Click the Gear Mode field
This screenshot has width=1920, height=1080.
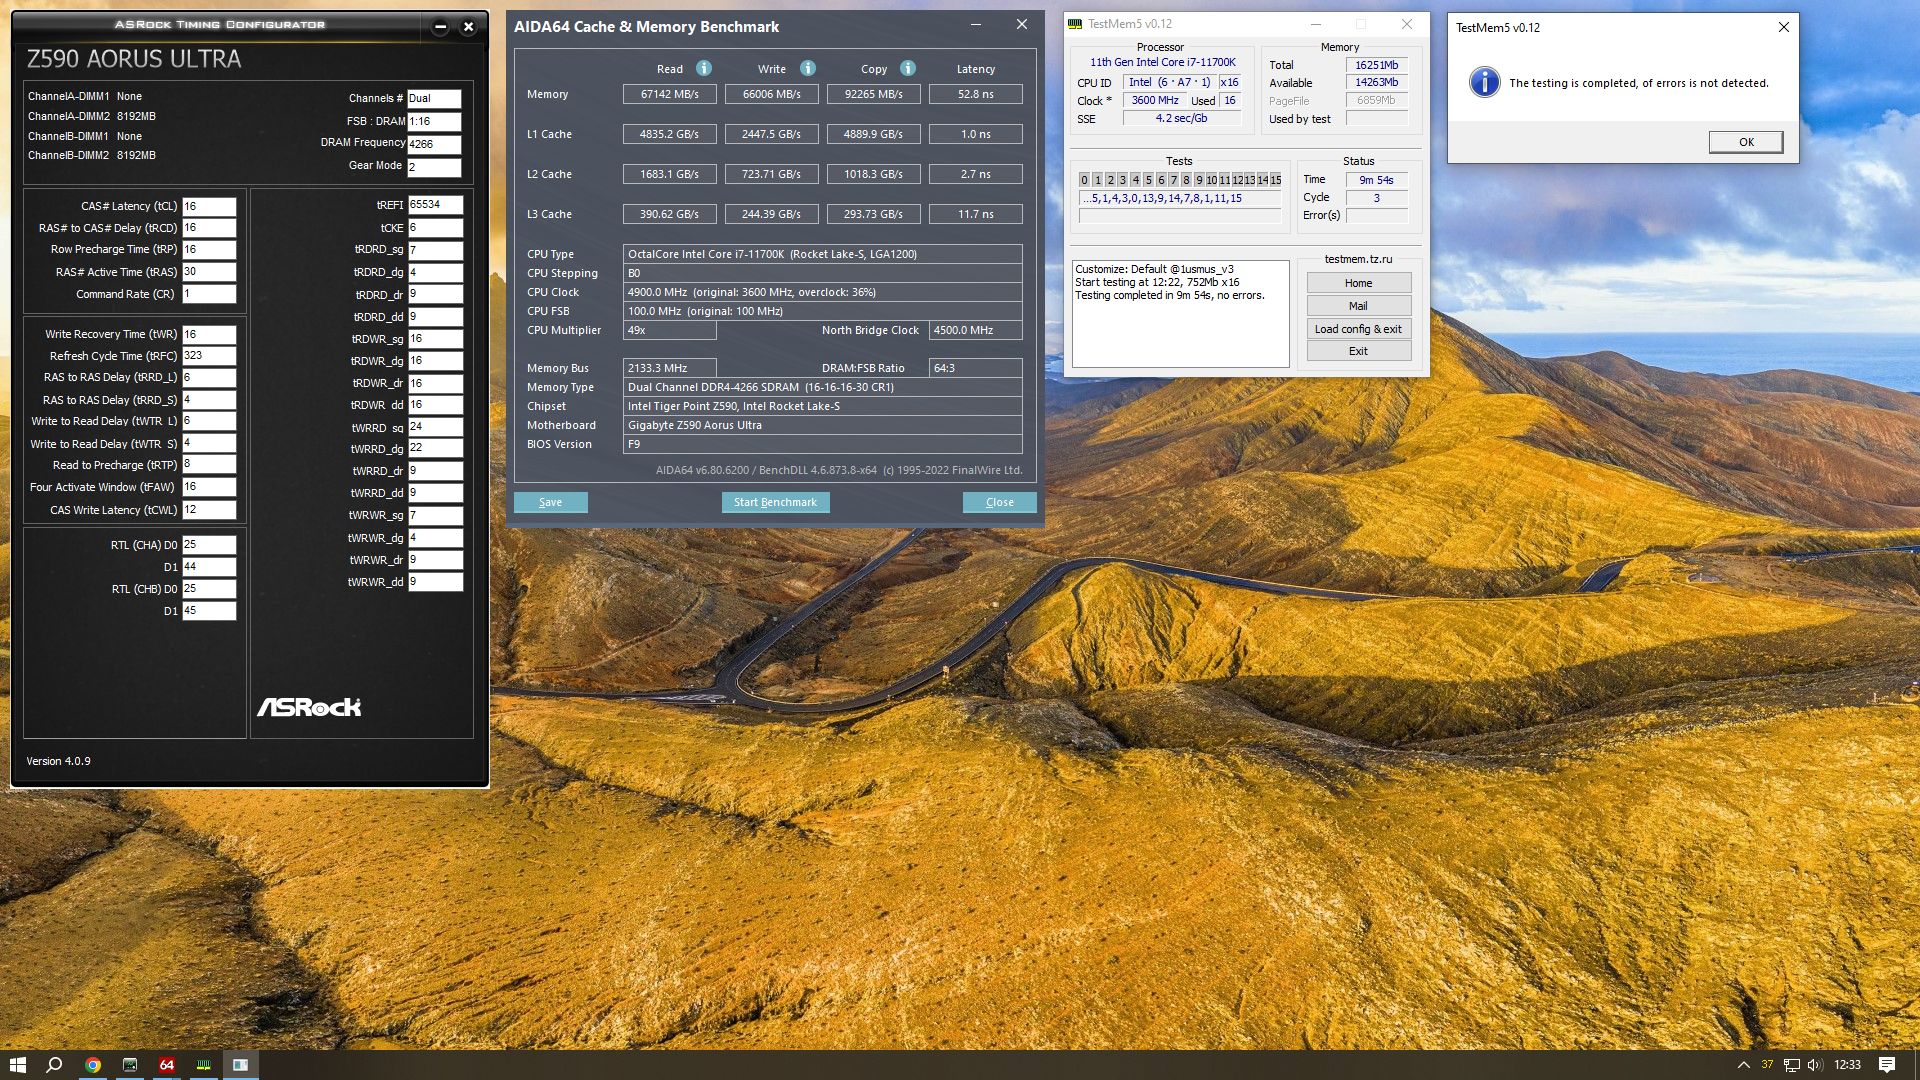click(435, 167)
